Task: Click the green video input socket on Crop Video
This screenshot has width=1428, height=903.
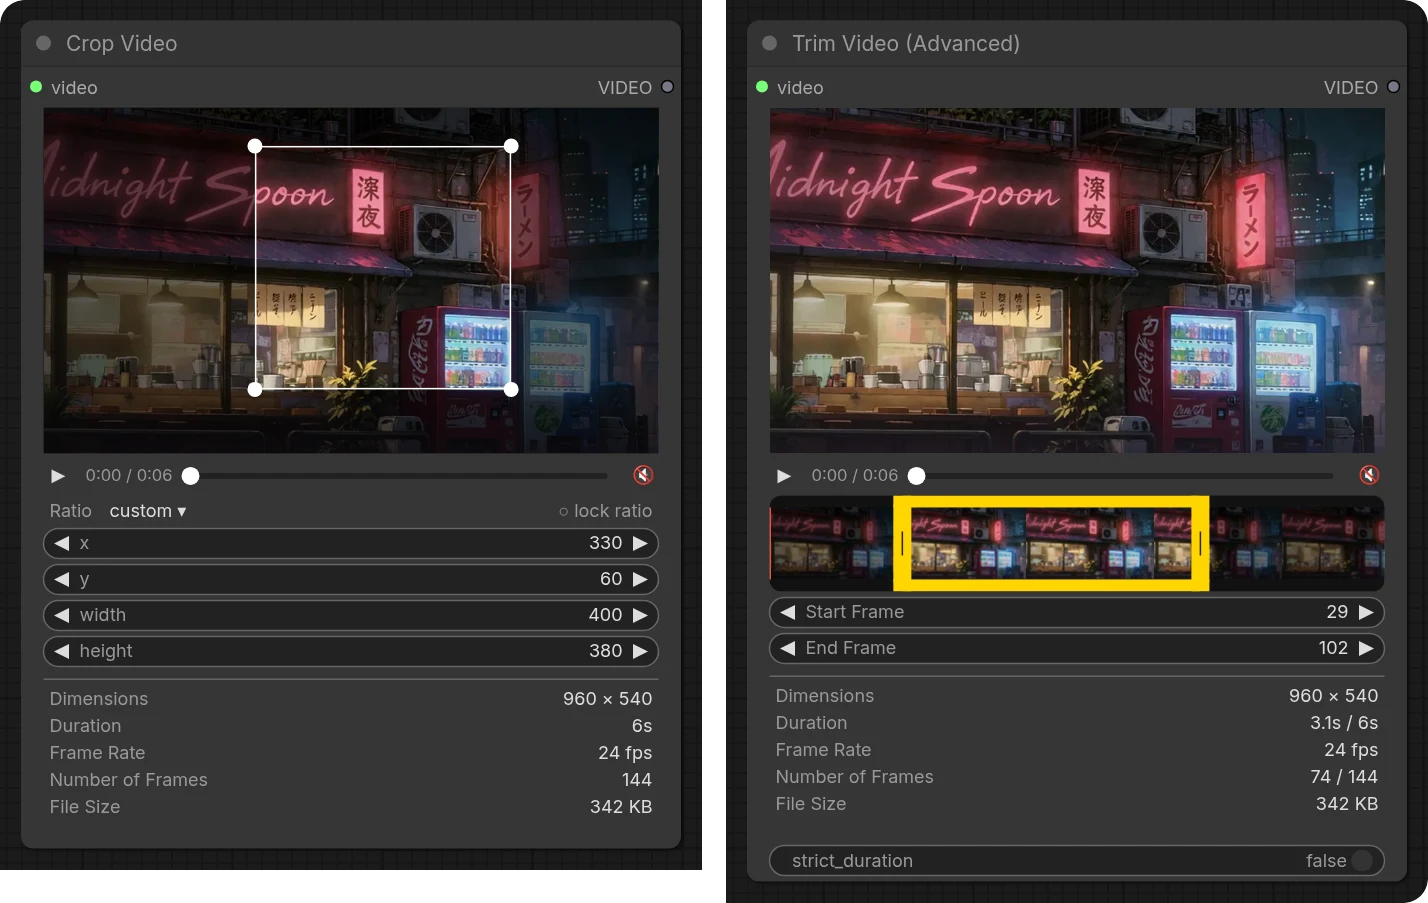Action: (36, 87)
